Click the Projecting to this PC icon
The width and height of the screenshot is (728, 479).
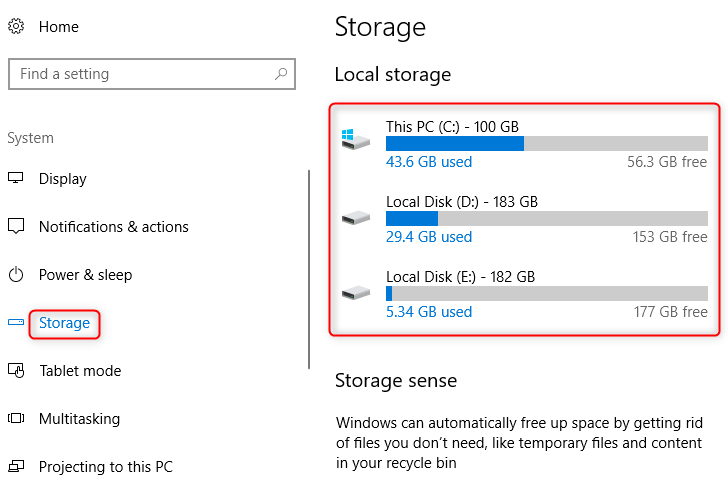15,467
